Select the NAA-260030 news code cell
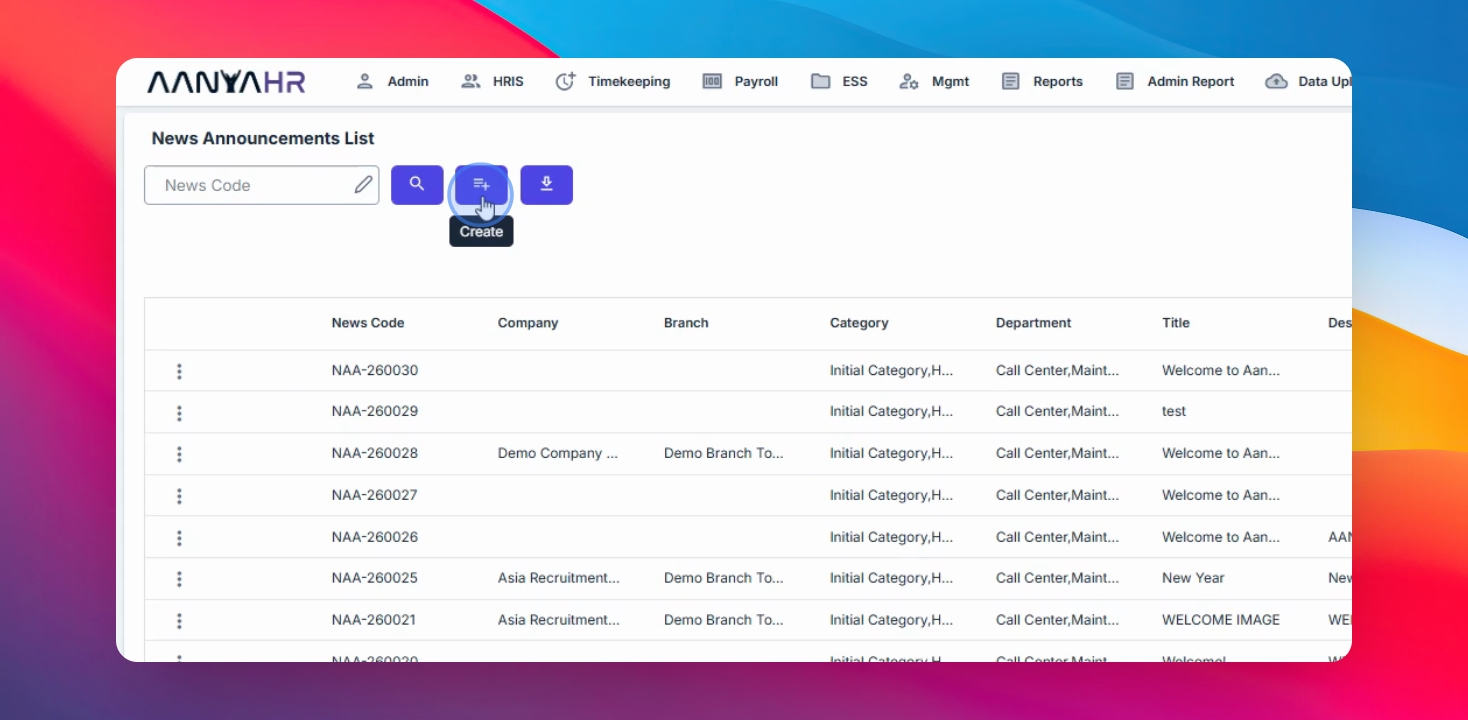The height and width of the screenshot is (720, 1468). click(375, 370)
